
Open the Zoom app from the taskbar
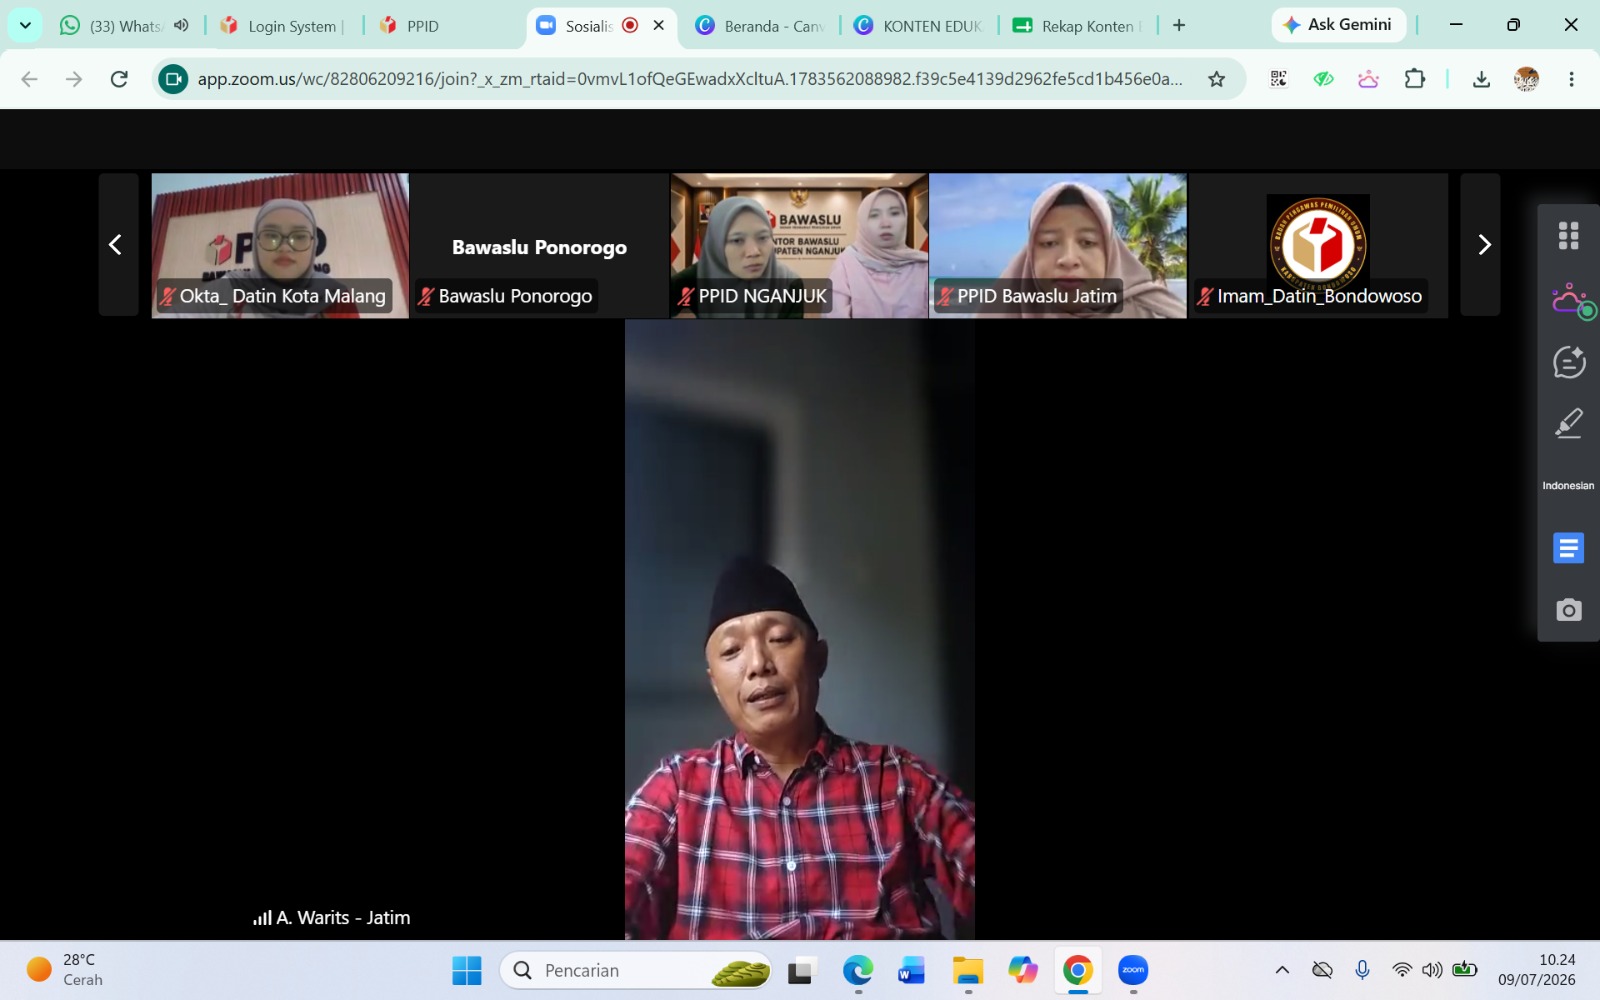1133,970
